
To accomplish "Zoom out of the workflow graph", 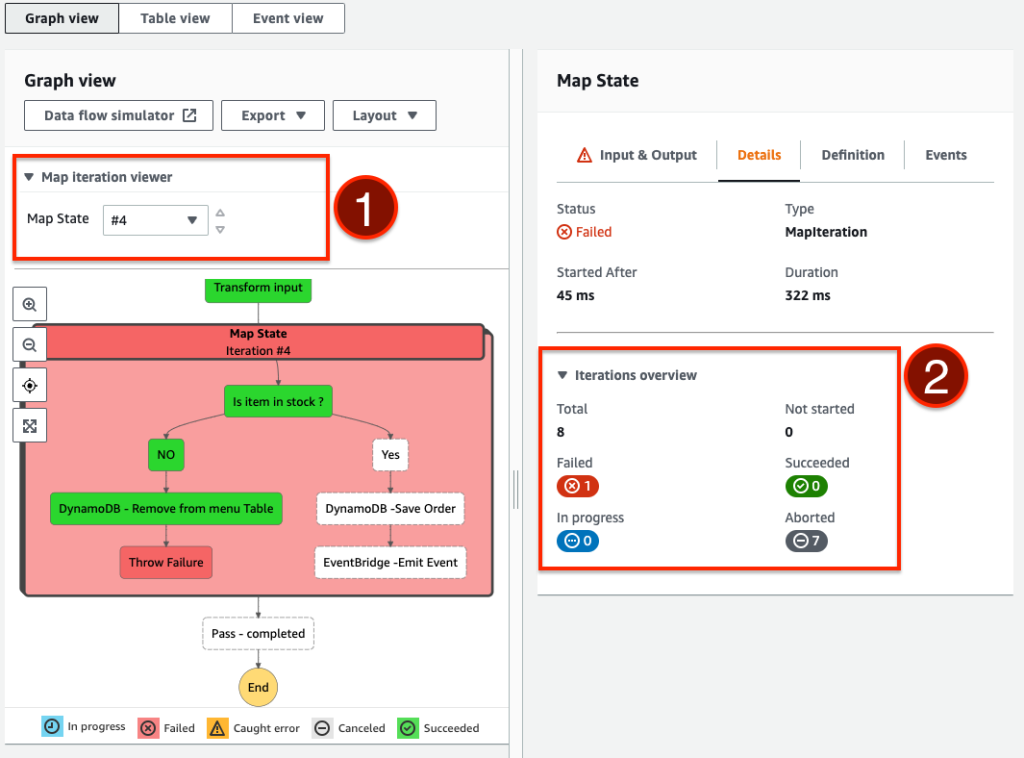I will coord(29,344).
